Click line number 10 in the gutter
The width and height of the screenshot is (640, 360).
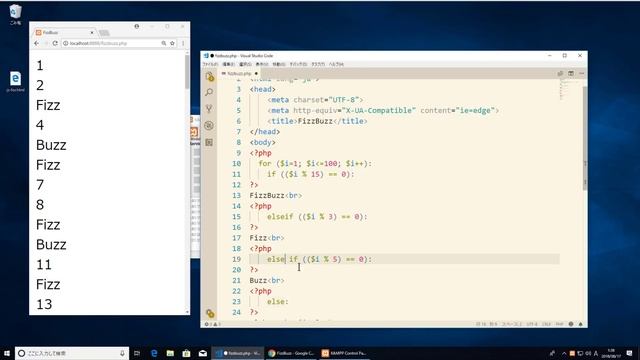pyautogui.click(x=237, y=164)
